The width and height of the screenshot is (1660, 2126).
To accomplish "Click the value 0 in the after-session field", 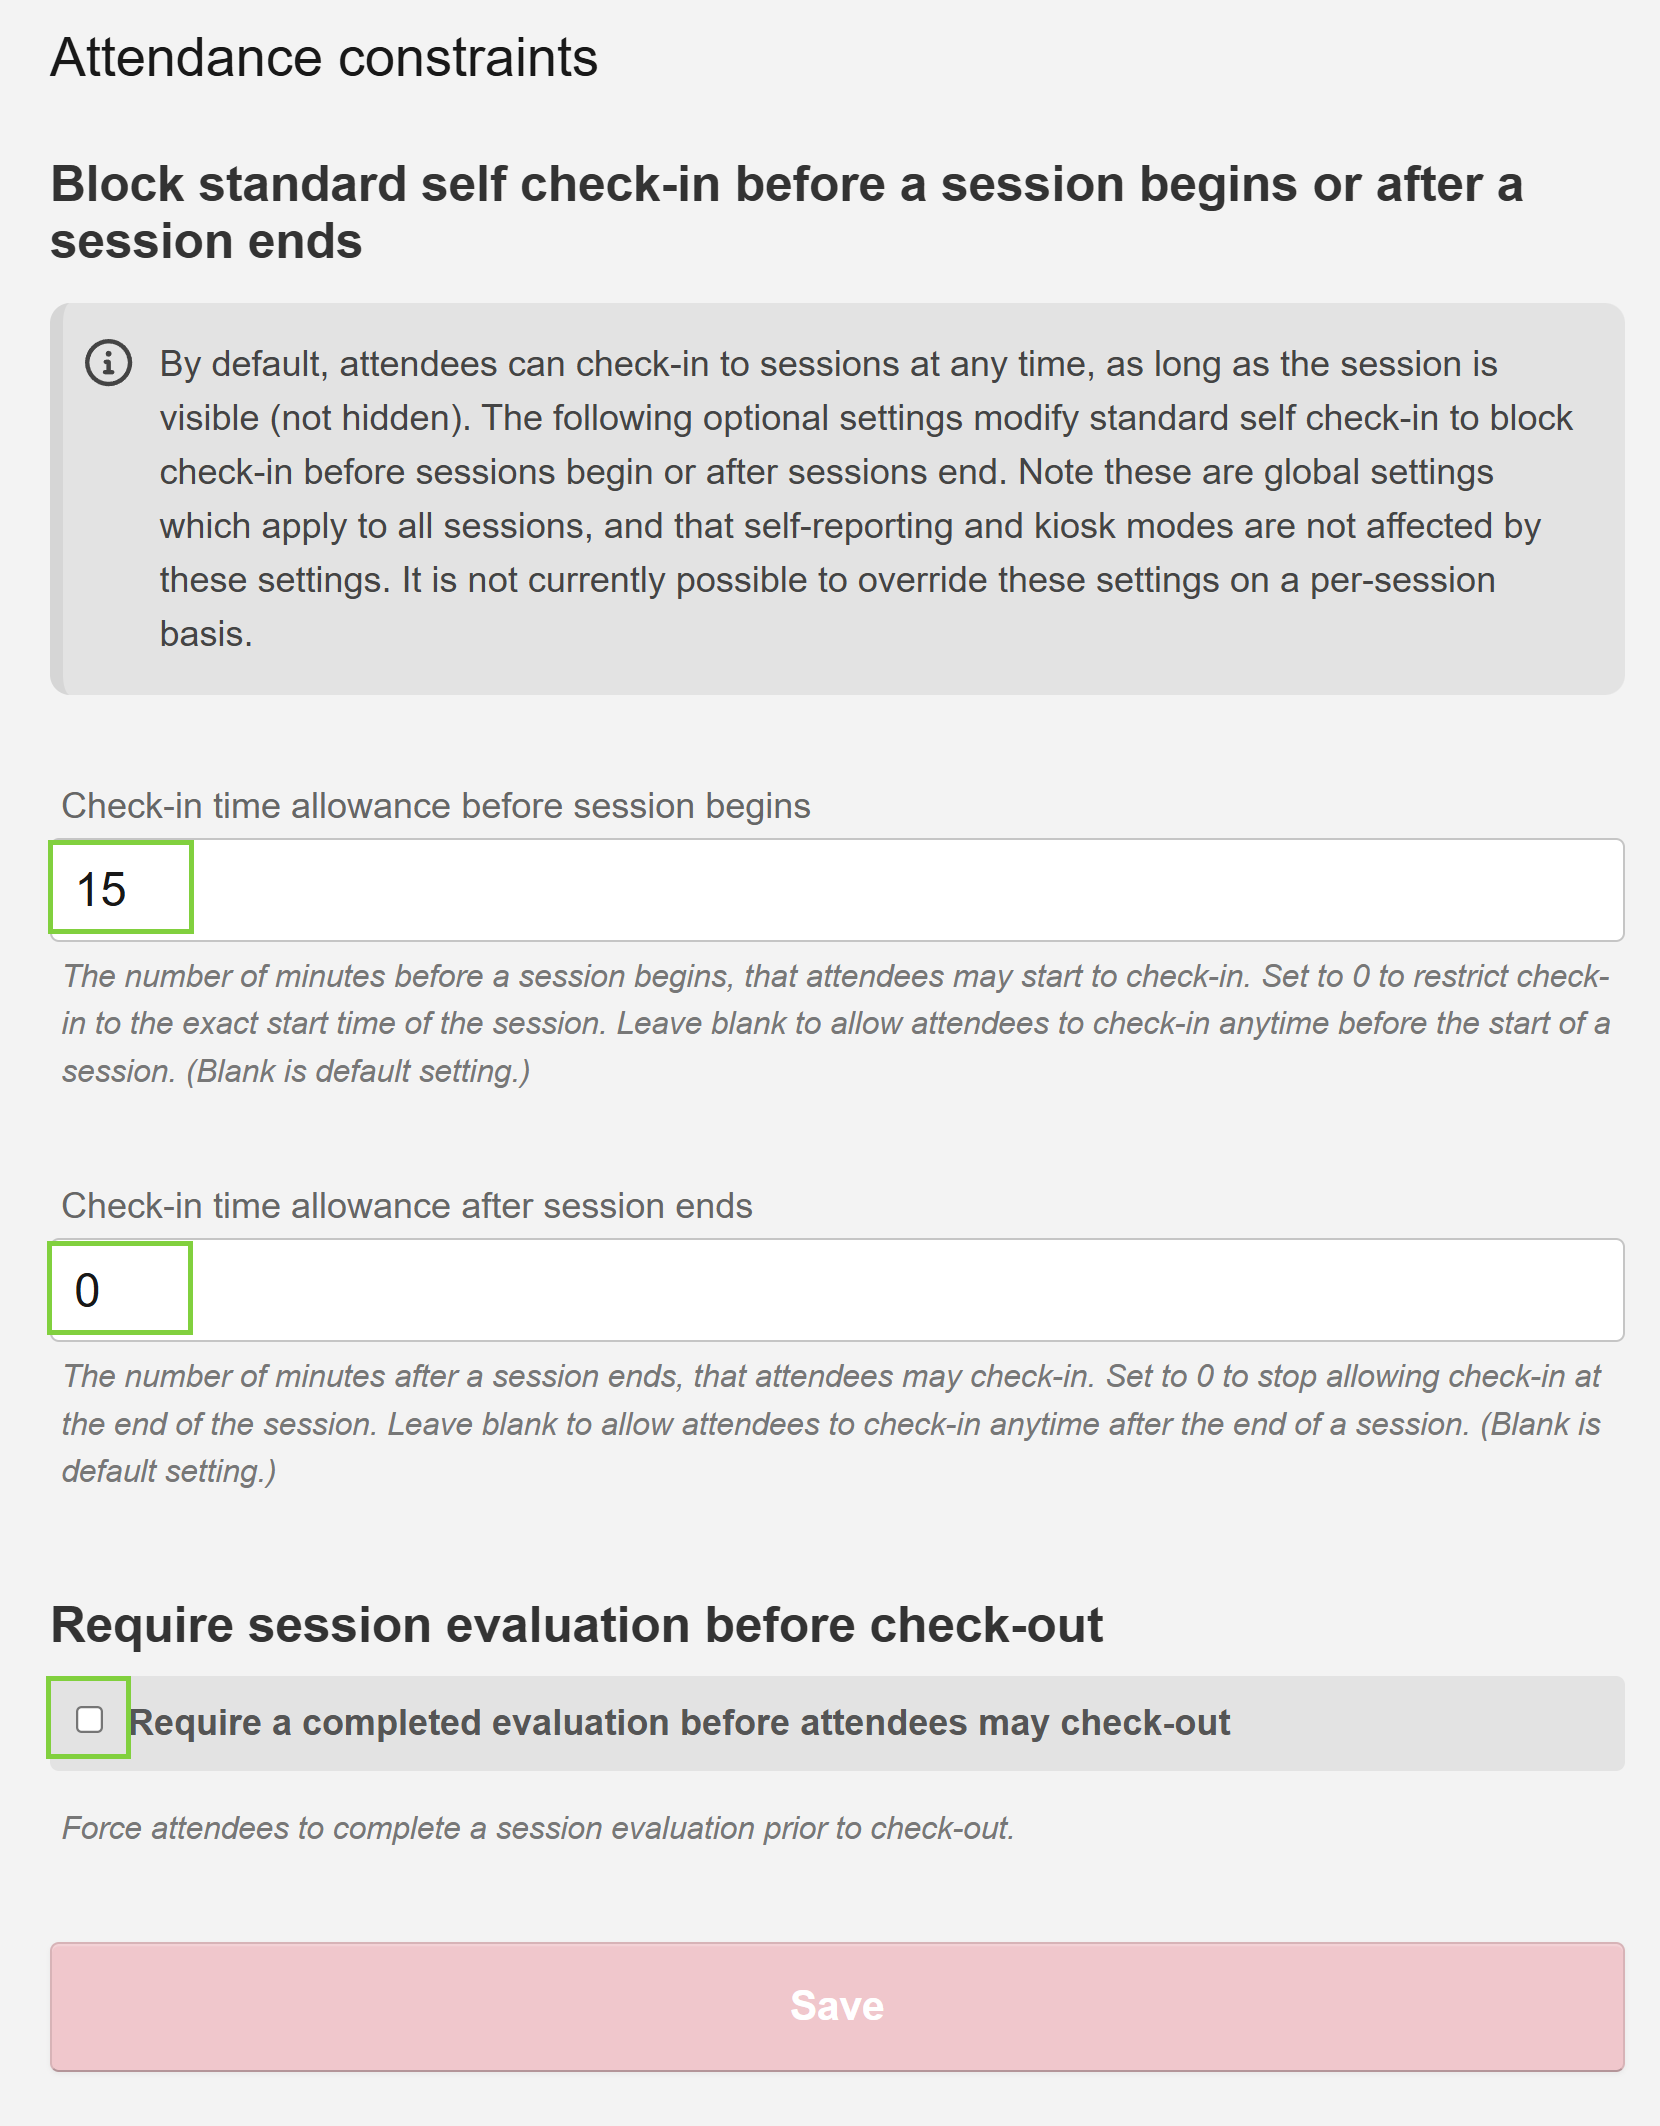I will (x=87, y=1290).
